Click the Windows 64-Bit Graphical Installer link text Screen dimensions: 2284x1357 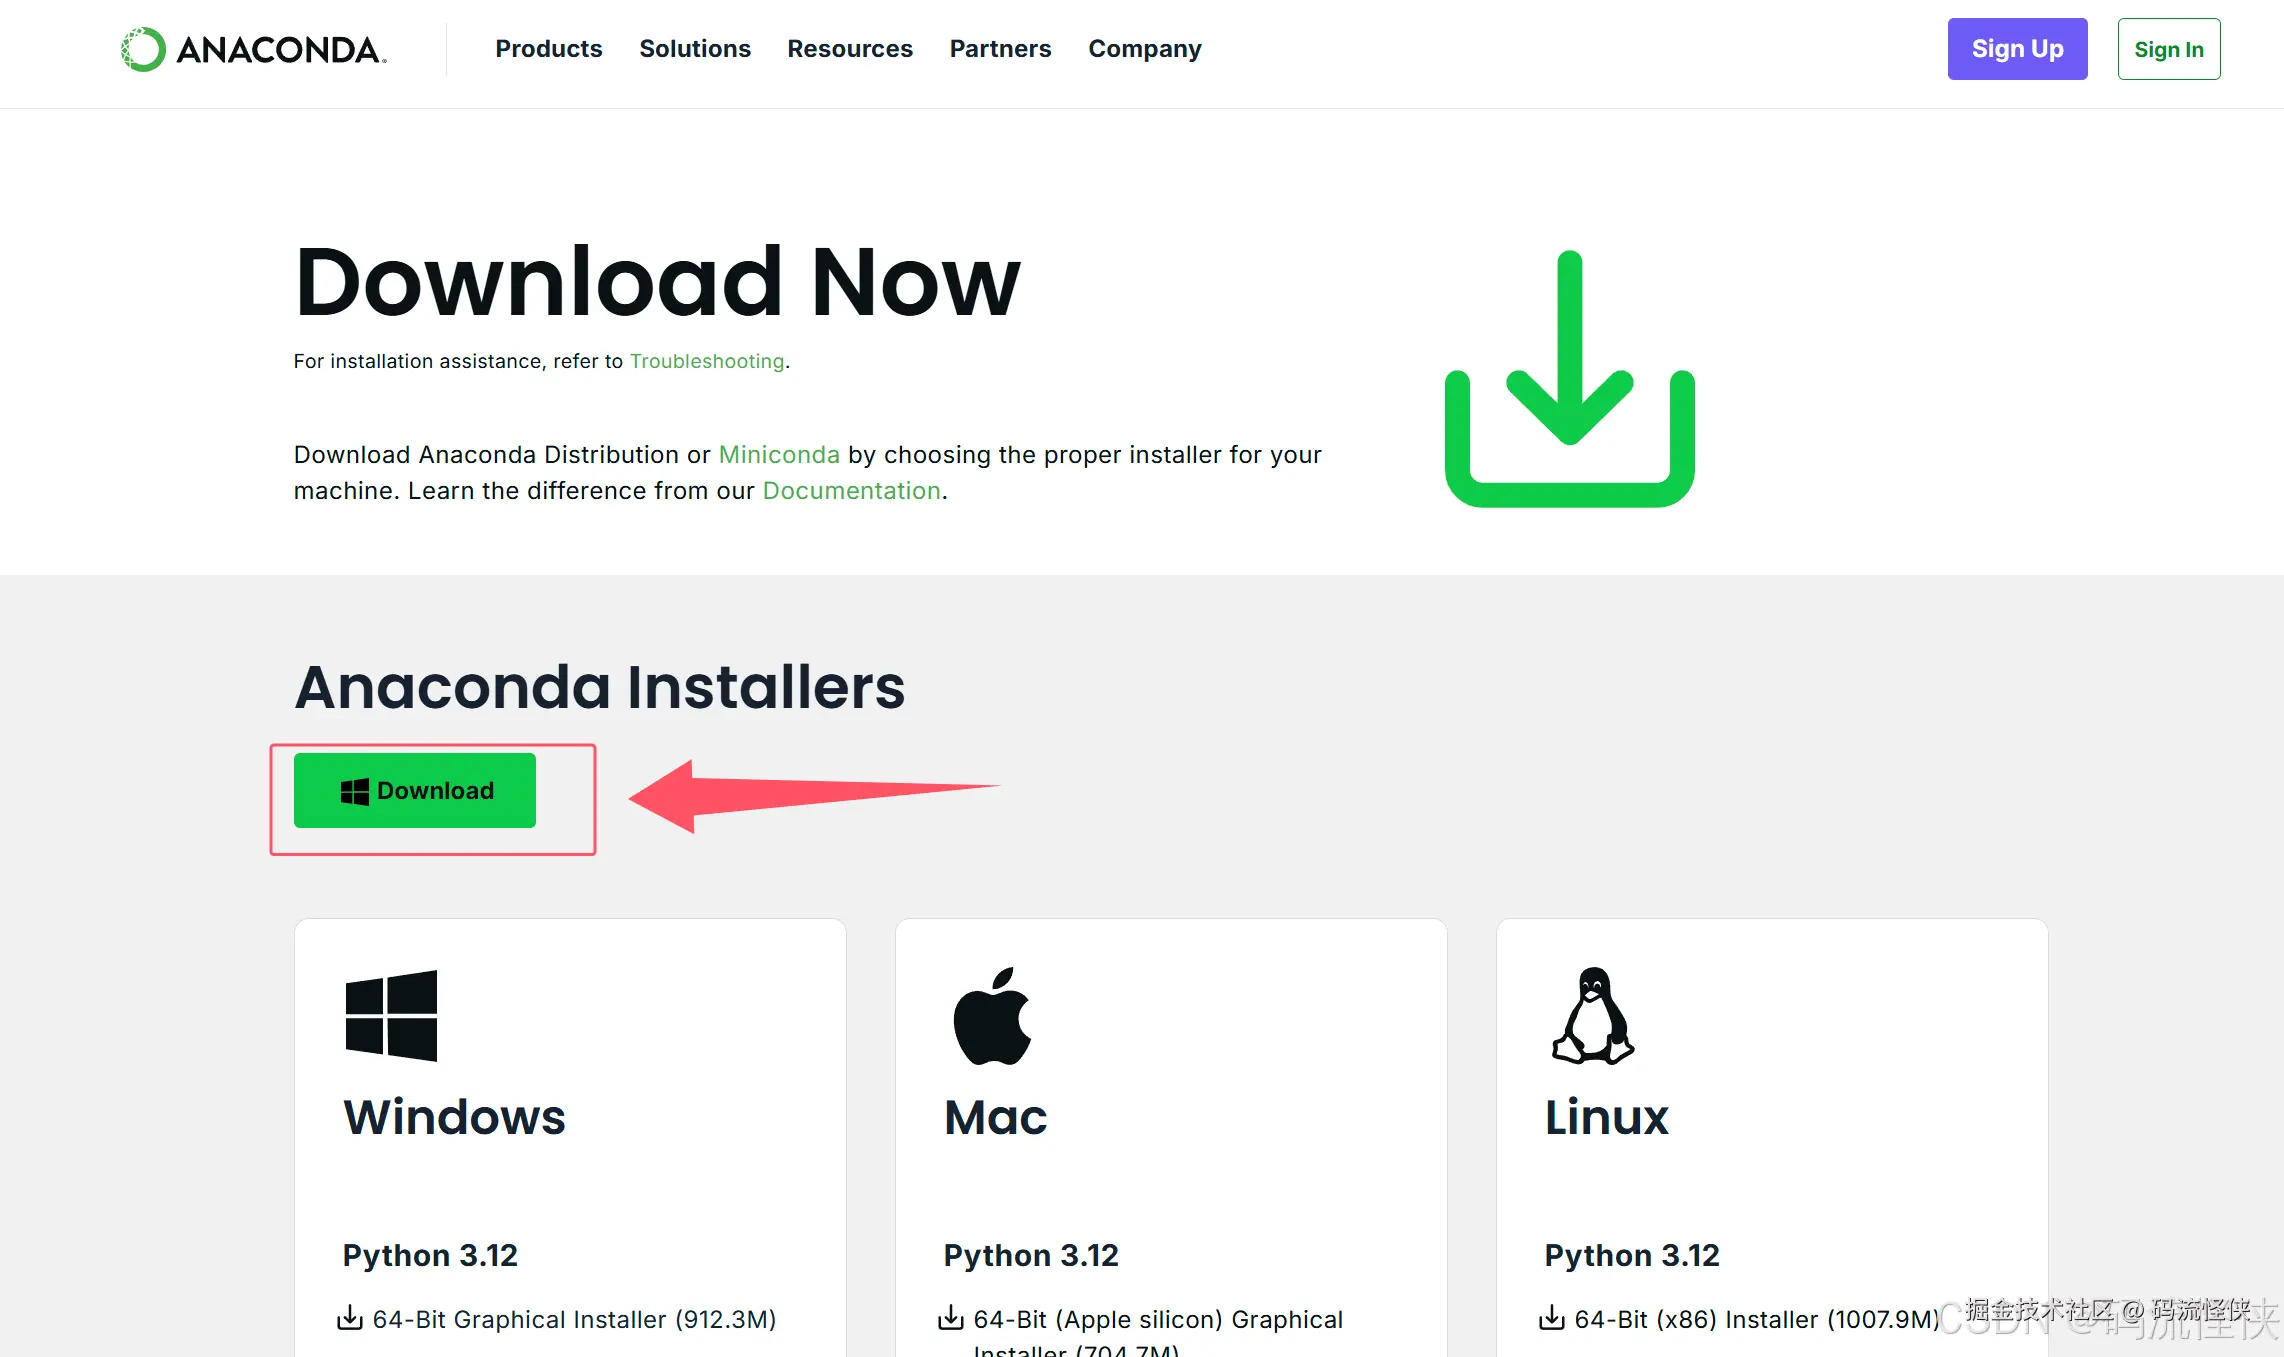click(x=574, y=1320)
